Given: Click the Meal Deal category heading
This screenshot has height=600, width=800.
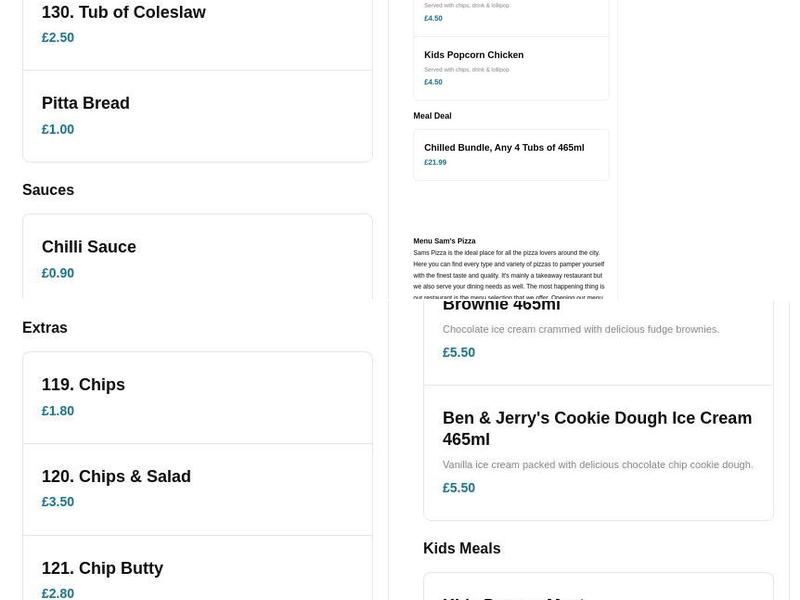Looking at the screenshot, I should point(432,116).
